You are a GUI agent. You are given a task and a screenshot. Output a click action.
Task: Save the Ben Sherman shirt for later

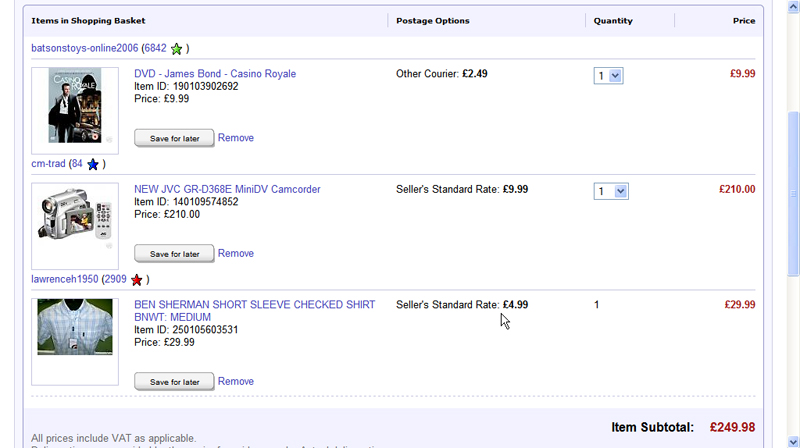(174, 381)
